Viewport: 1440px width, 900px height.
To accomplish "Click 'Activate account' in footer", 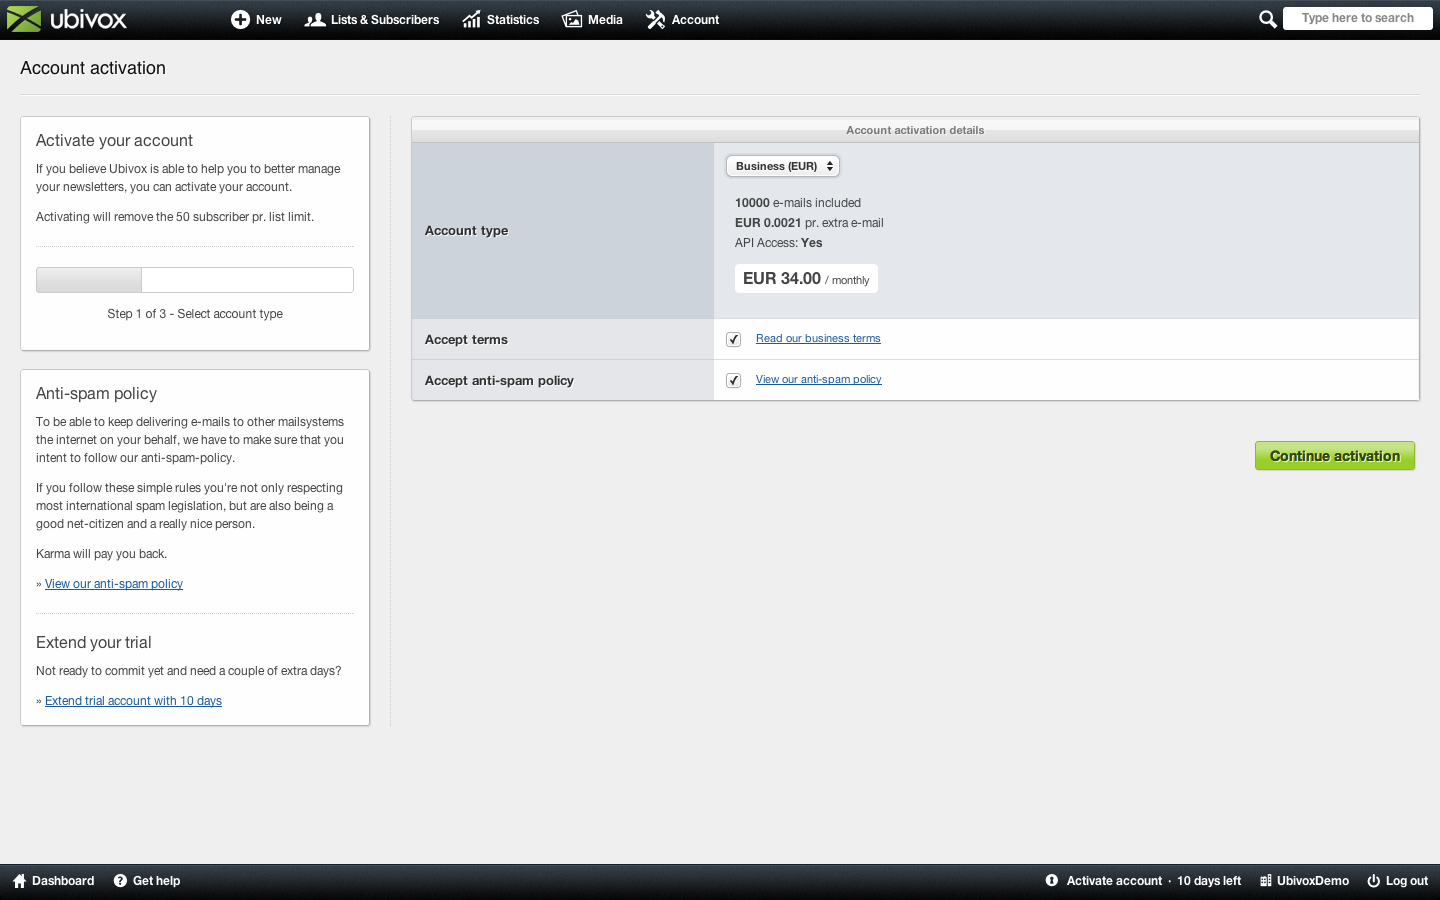I will pos(1114,881).
